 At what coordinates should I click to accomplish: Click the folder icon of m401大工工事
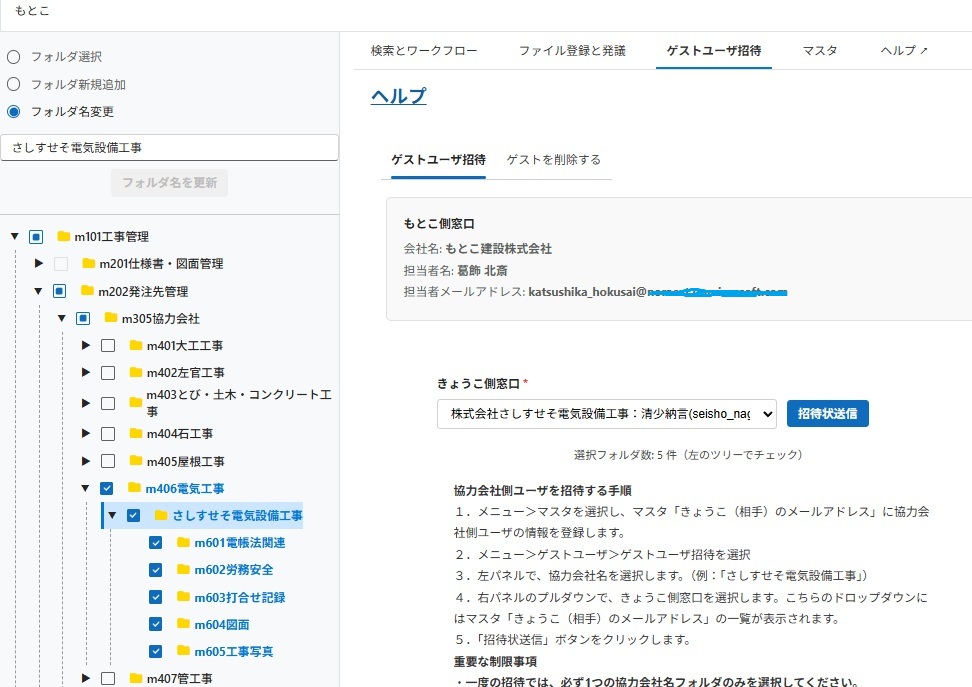(x=136, y=346)
